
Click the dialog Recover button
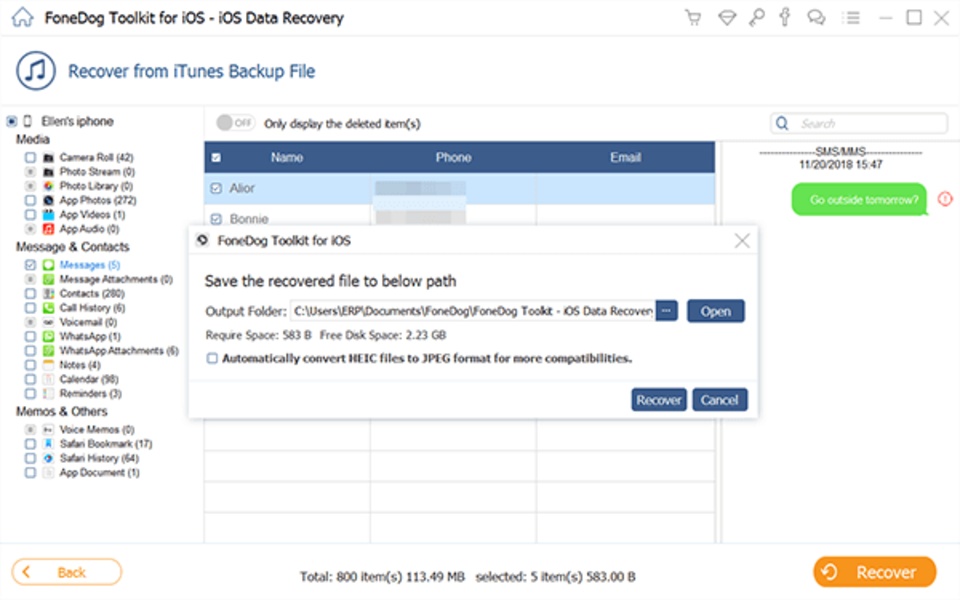659,400
